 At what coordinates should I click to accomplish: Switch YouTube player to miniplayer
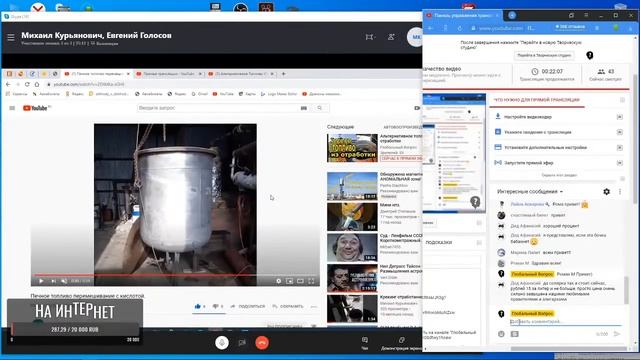click(290, 281)
